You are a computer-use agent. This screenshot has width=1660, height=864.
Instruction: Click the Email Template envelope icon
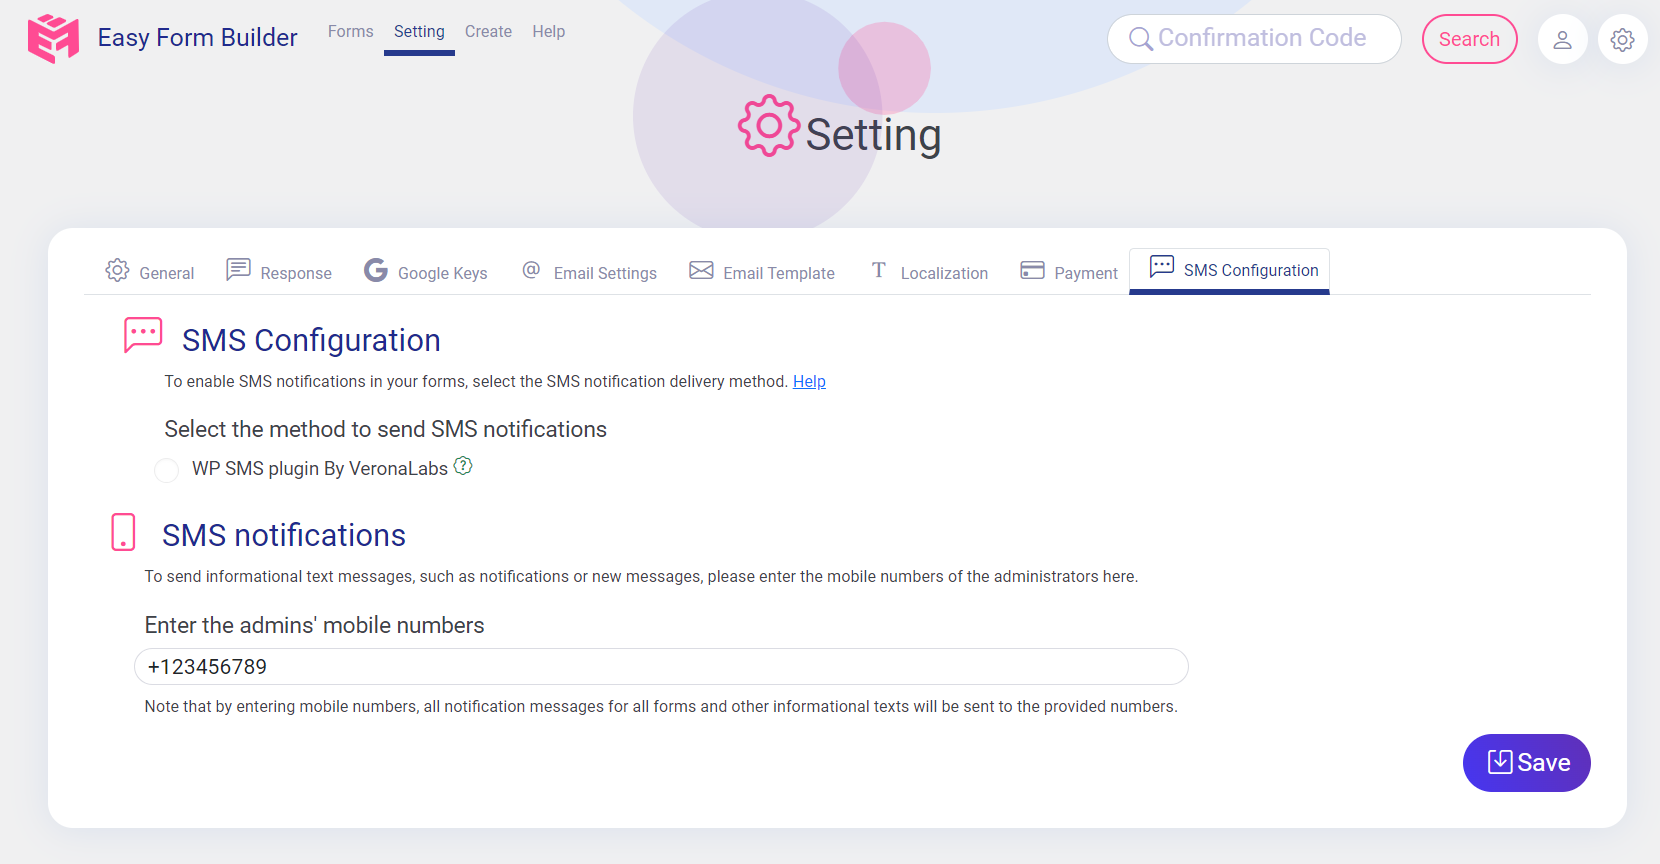701,270
